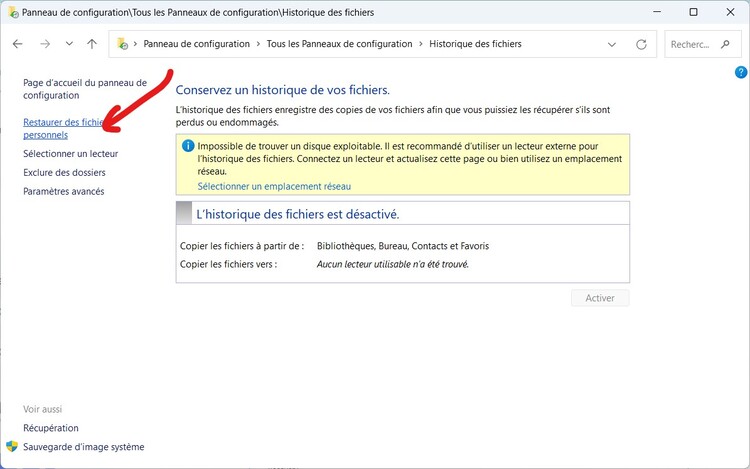
Task: Open 'Exclure des dossiers'
Action: [64, 173]
